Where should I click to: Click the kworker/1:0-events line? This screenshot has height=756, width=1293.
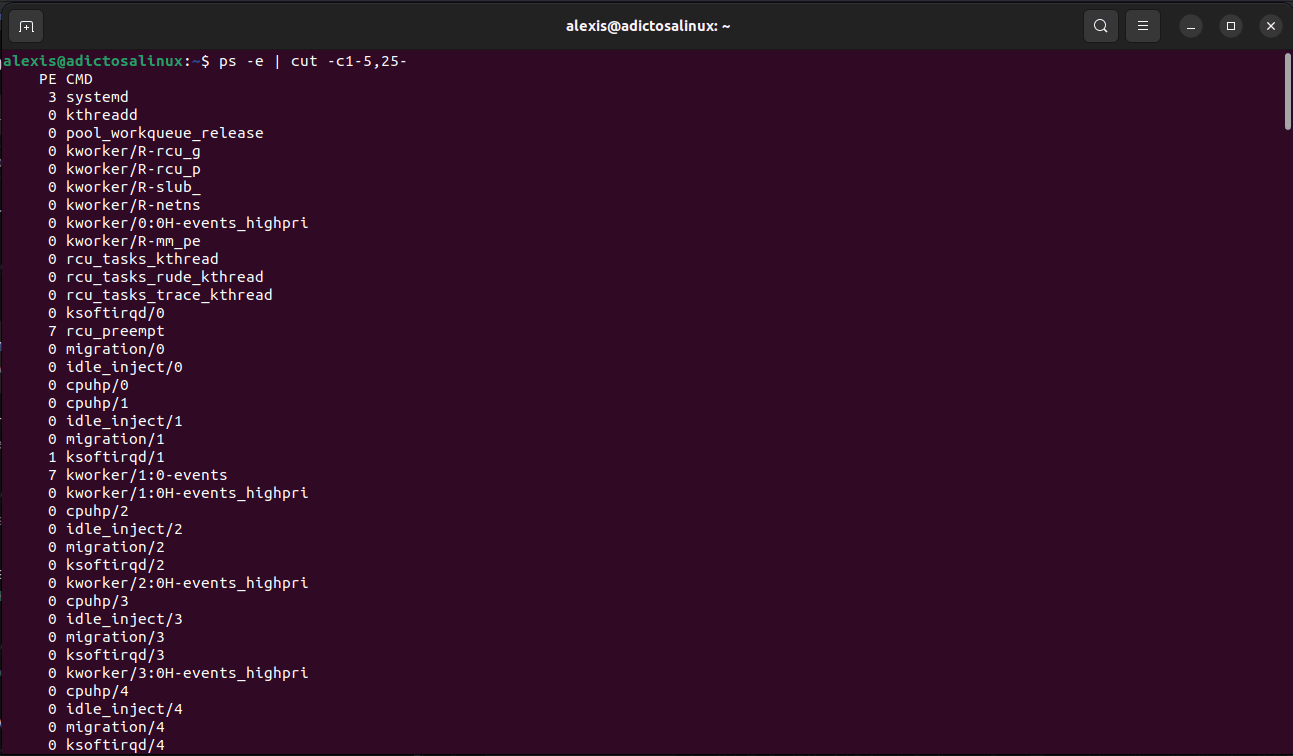tap(137, 475)
